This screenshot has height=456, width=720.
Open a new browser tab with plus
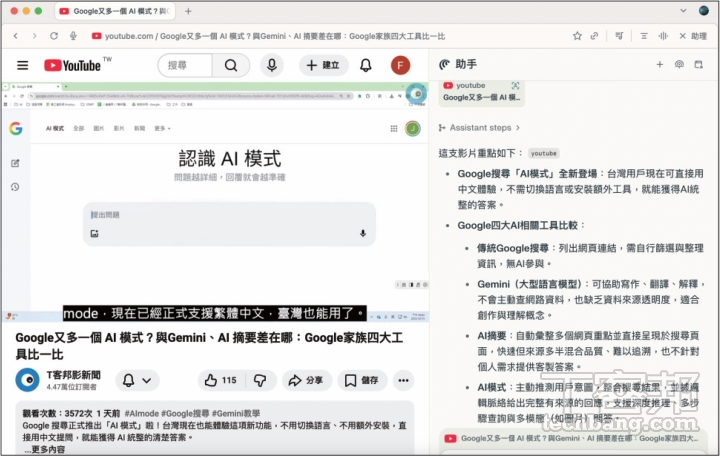pyautogui.click(x=188, y=11)
